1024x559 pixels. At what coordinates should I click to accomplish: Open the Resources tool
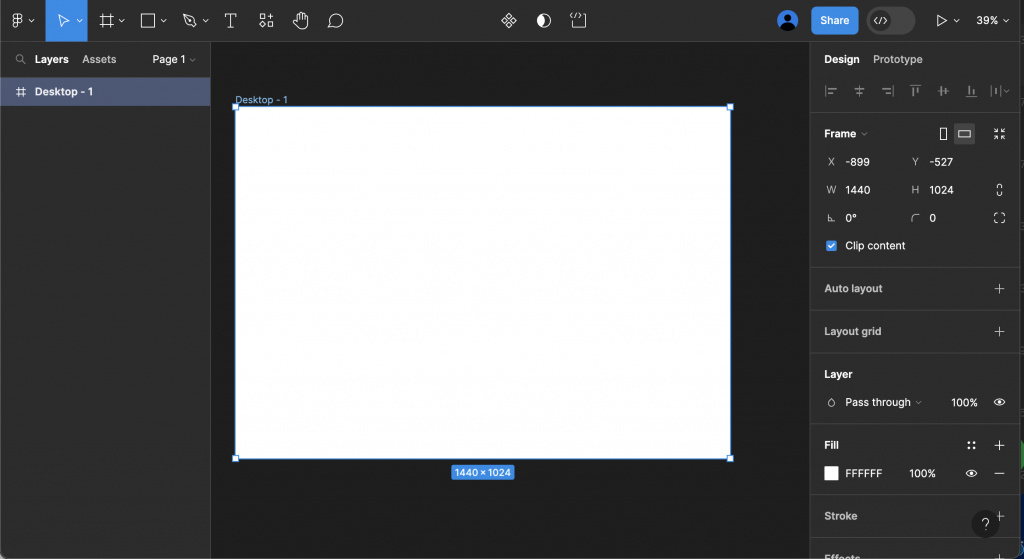(x=266, y=21)
